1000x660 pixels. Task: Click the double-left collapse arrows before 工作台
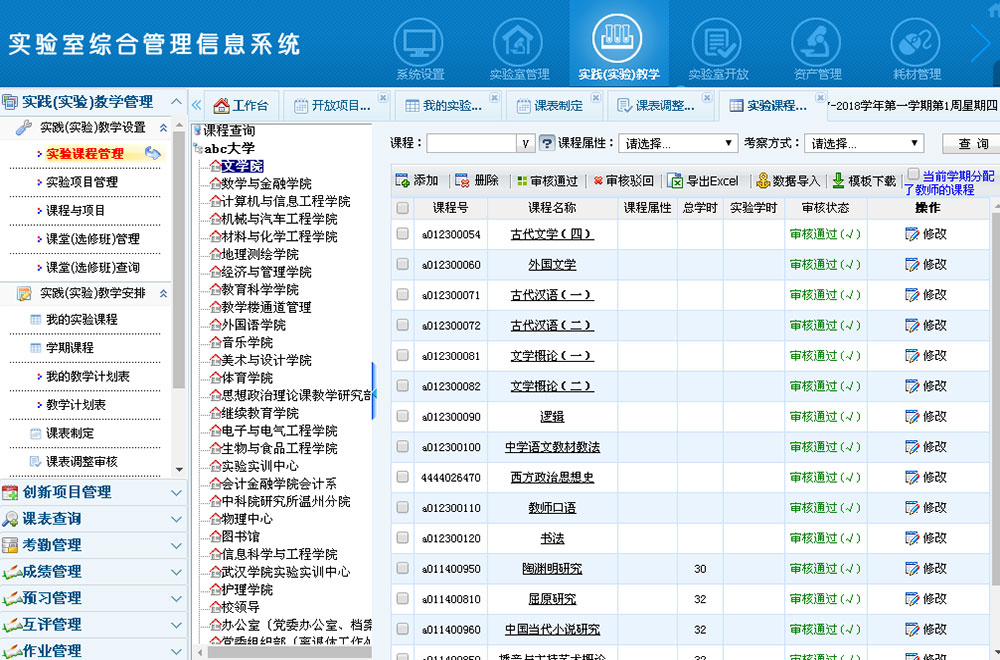196,105
